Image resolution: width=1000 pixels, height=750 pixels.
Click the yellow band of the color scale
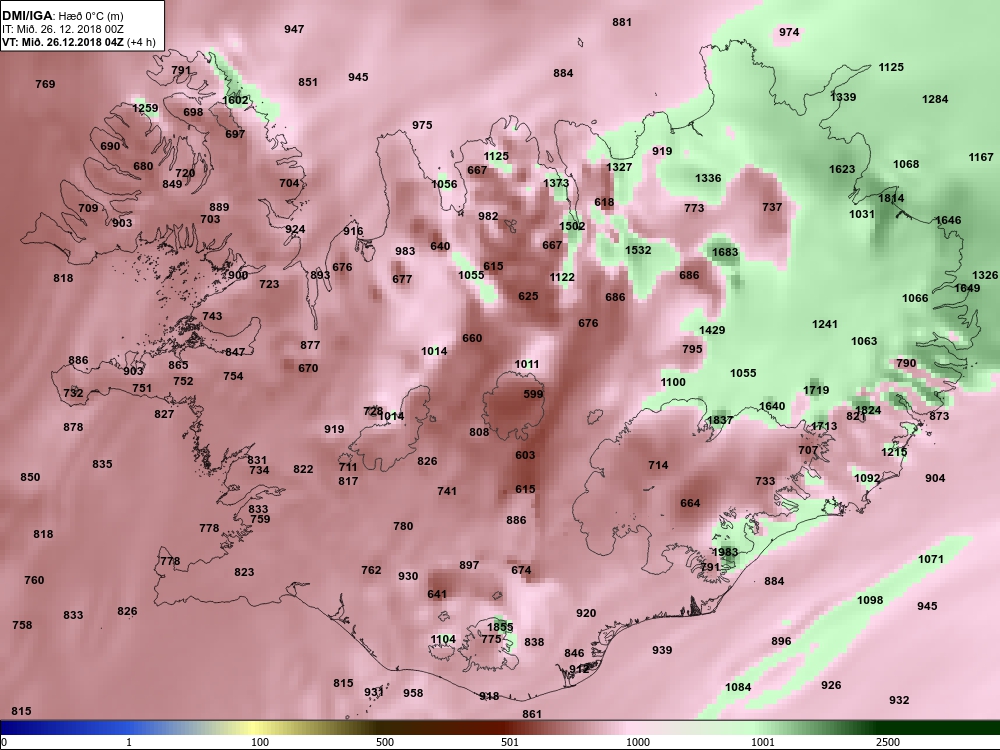[255, 728]
